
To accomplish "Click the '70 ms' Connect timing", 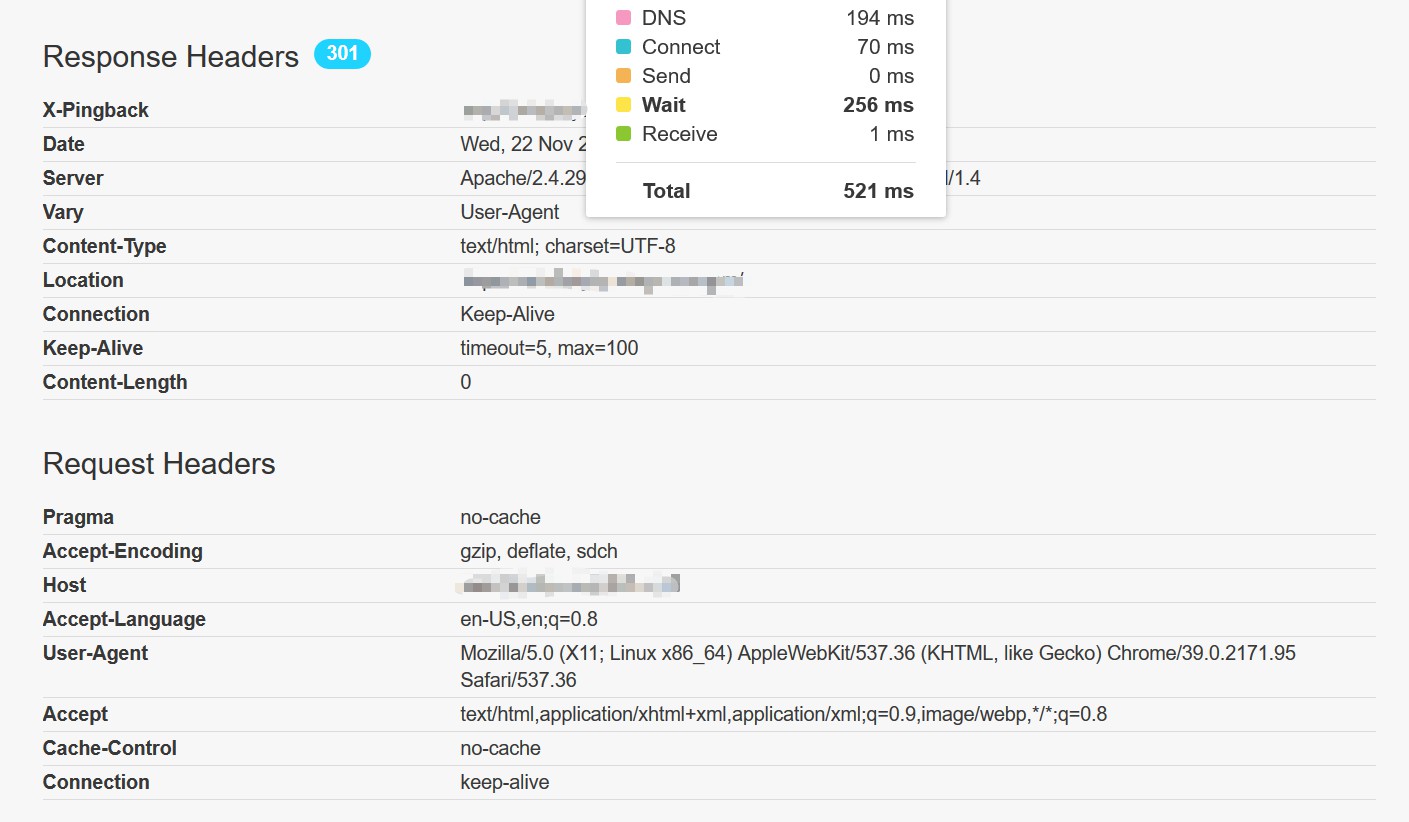I will point(886,47).
